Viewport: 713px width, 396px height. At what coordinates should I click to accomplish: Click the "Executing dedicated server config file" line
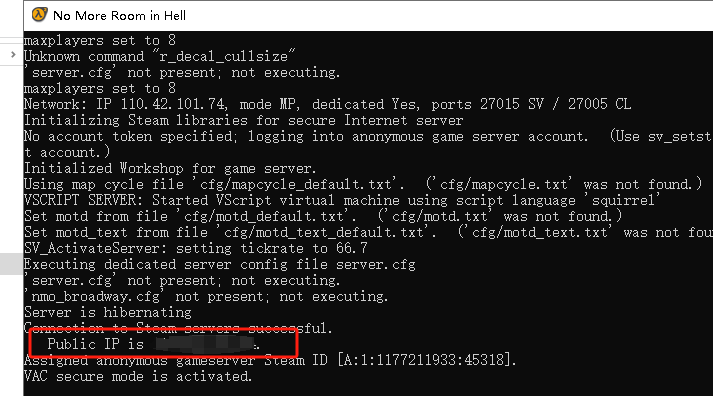pos(220,264)
